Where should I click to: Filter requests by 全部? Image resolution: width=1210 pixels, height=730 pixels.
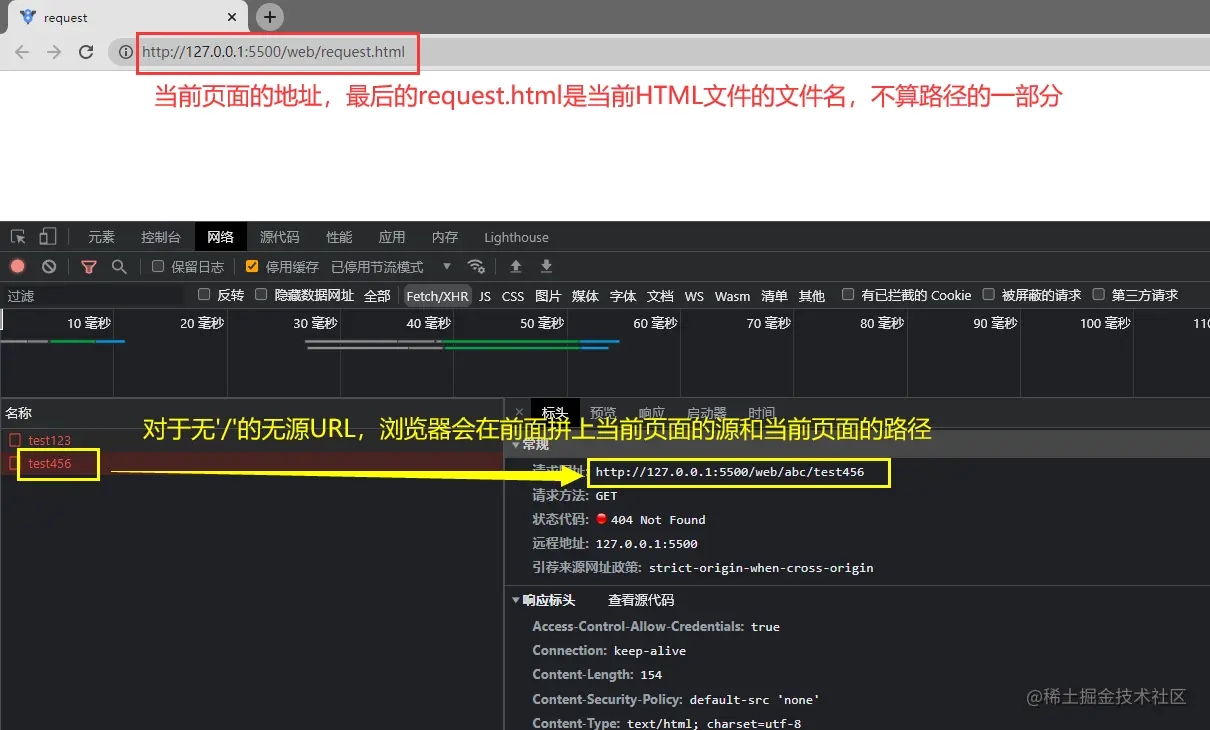pos(377,296)
